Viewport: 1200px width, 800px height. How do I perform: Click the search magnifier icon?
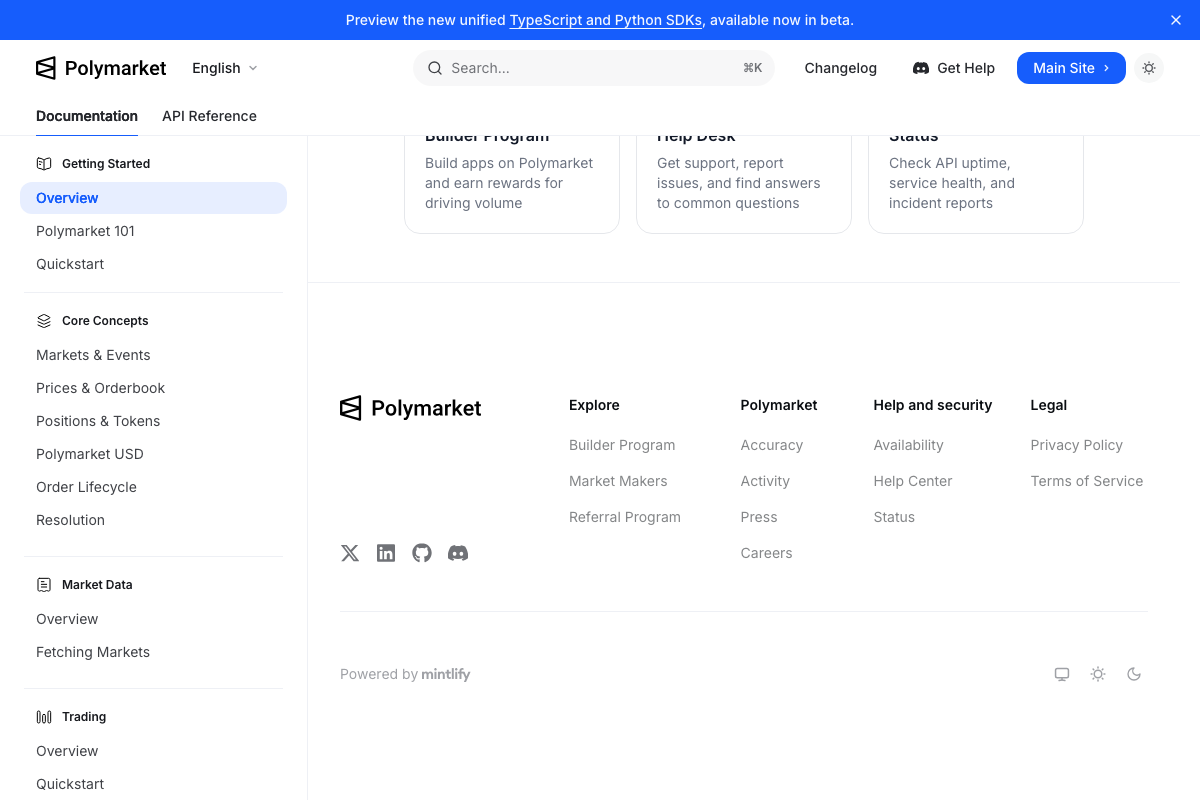[435, 68]
